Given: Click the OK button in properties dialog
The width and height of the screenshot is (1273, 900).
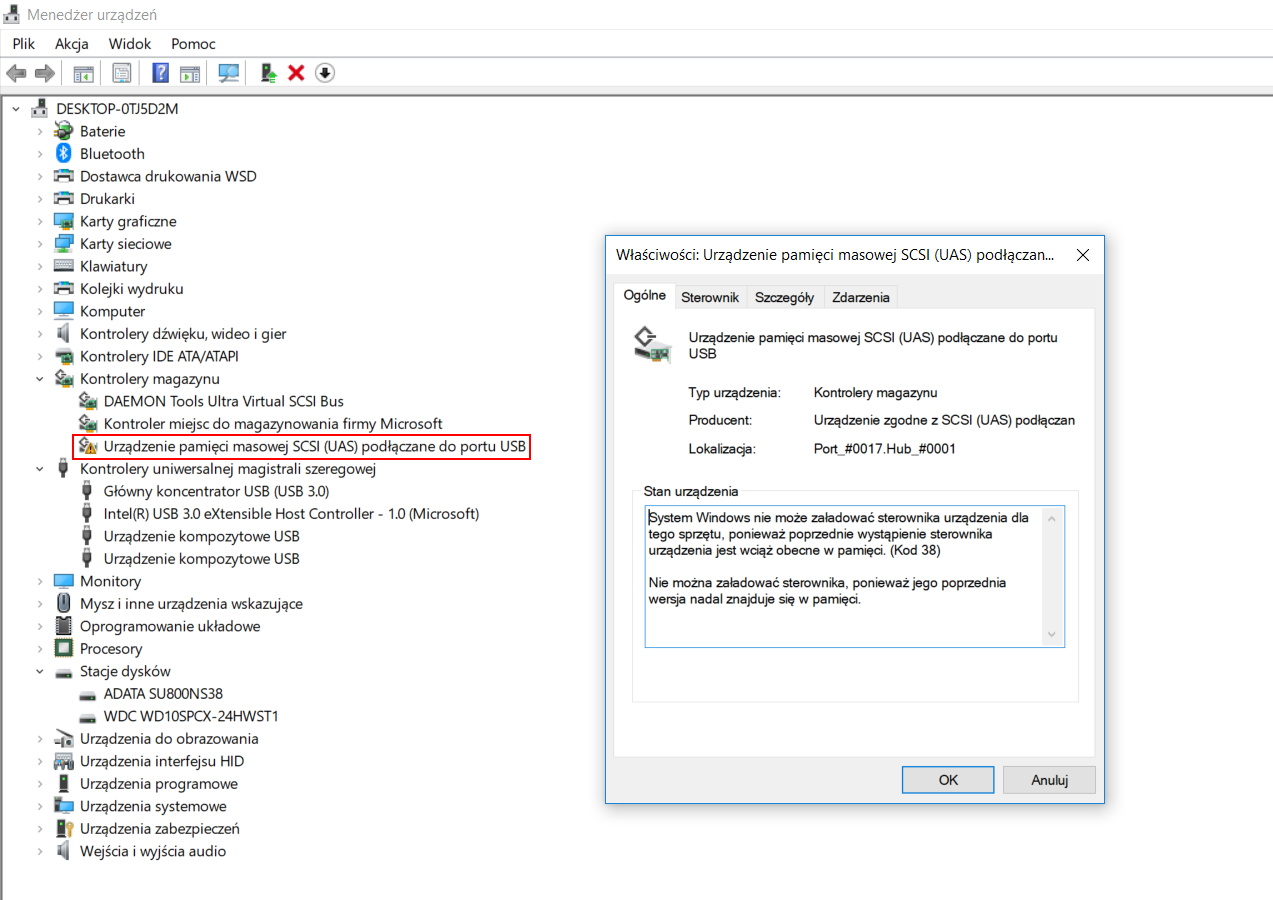Looking at the screenshot, I should [x=948, y=780].
